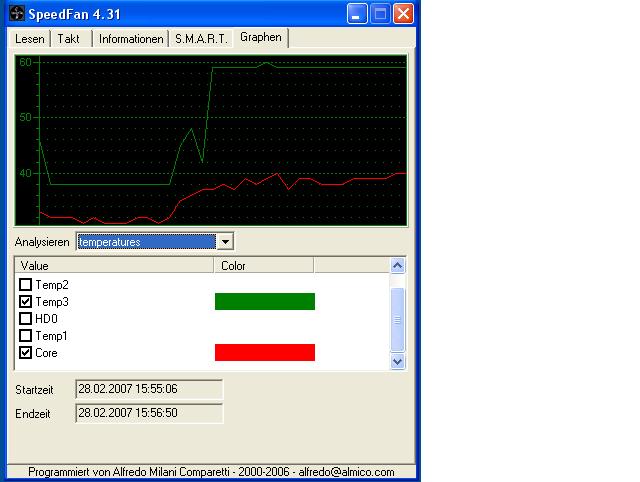
Task: Click the 50 axis label on graph
Action: click(x=25, y=118)
